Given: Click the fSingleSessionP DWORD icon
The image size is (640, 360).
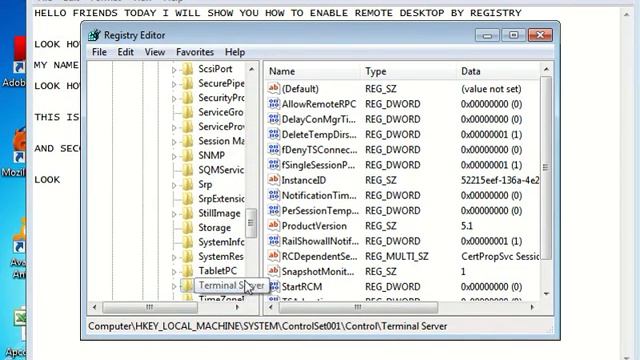Looking at the screenshot, I should pos(273,164).
